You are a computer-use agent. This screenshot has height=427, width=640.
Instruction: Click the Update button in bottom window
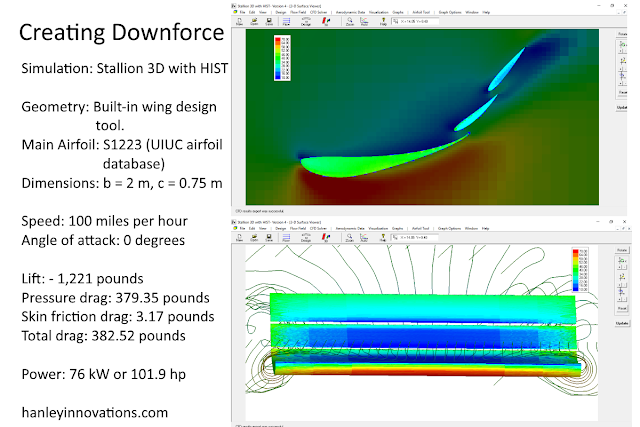tap(622, 323)
